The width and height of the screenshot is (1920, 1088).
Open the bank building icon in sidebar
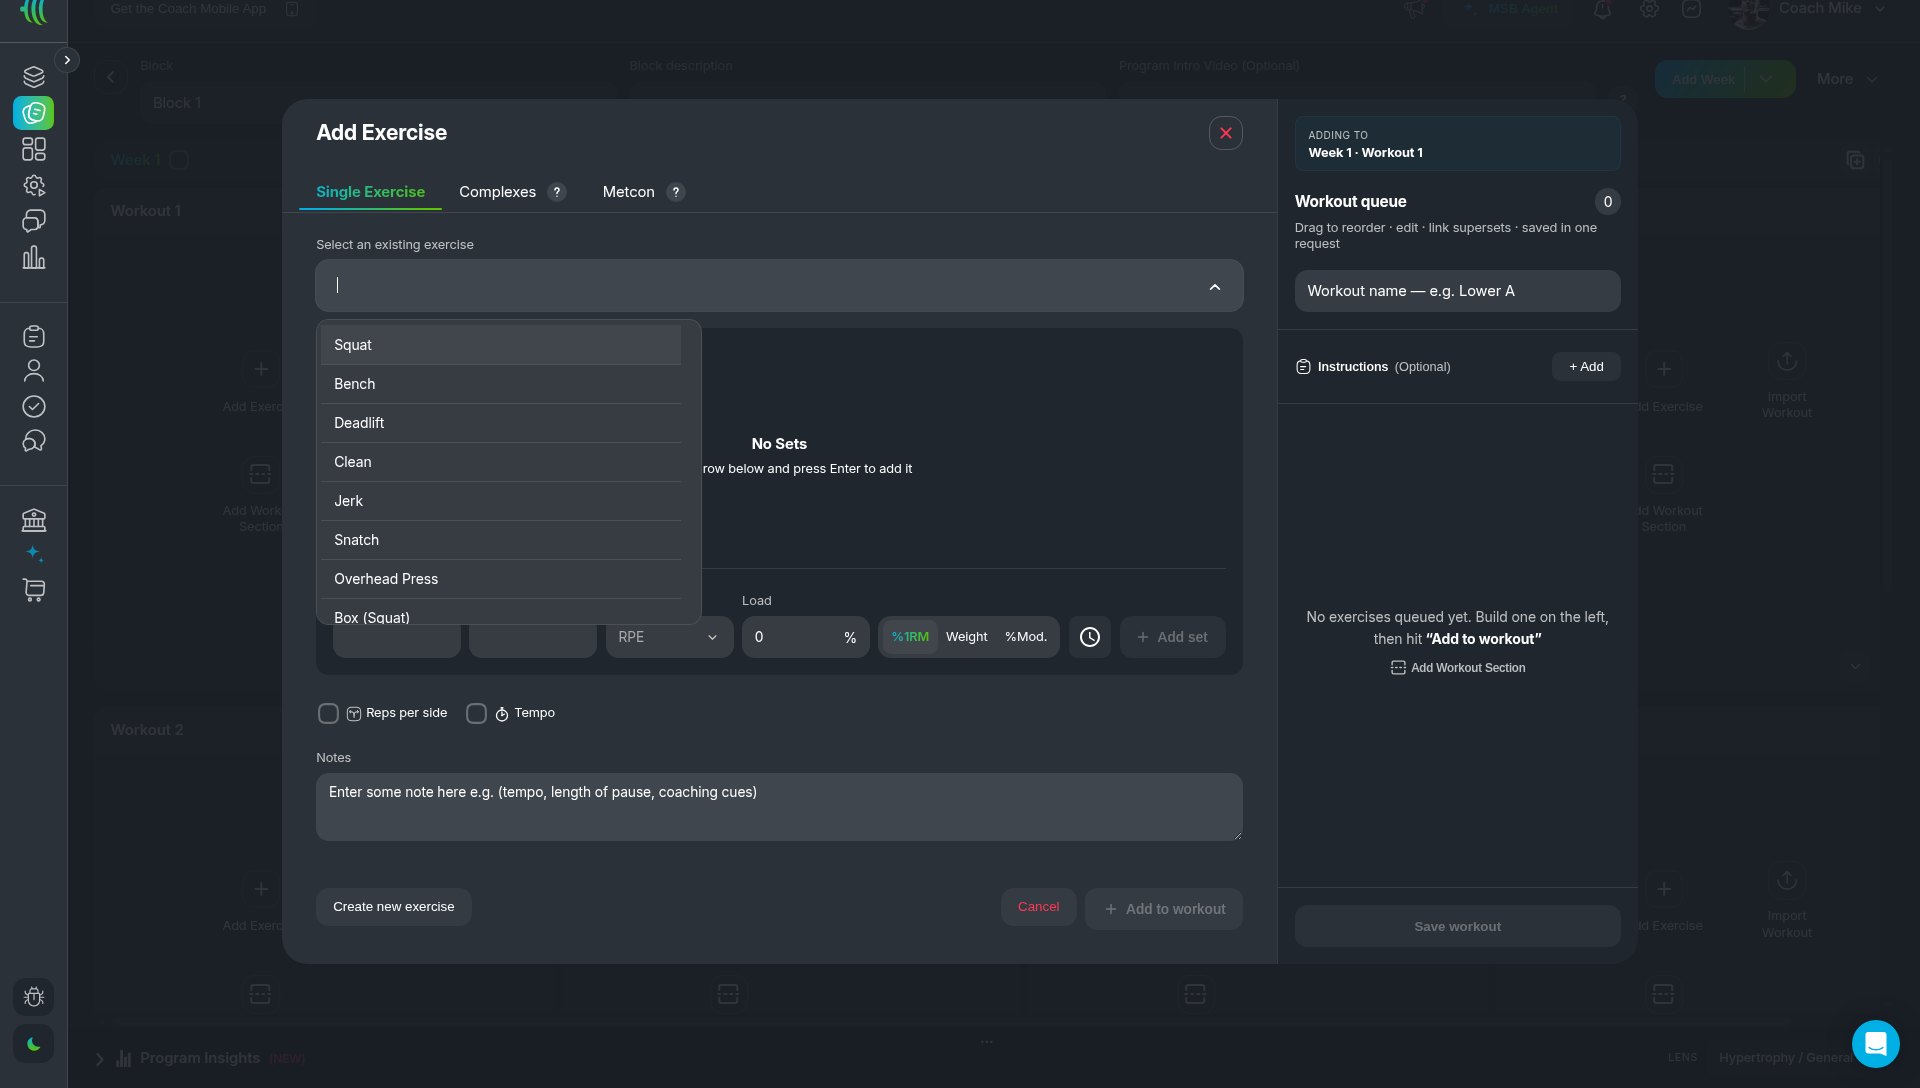(x=34, y=520)
